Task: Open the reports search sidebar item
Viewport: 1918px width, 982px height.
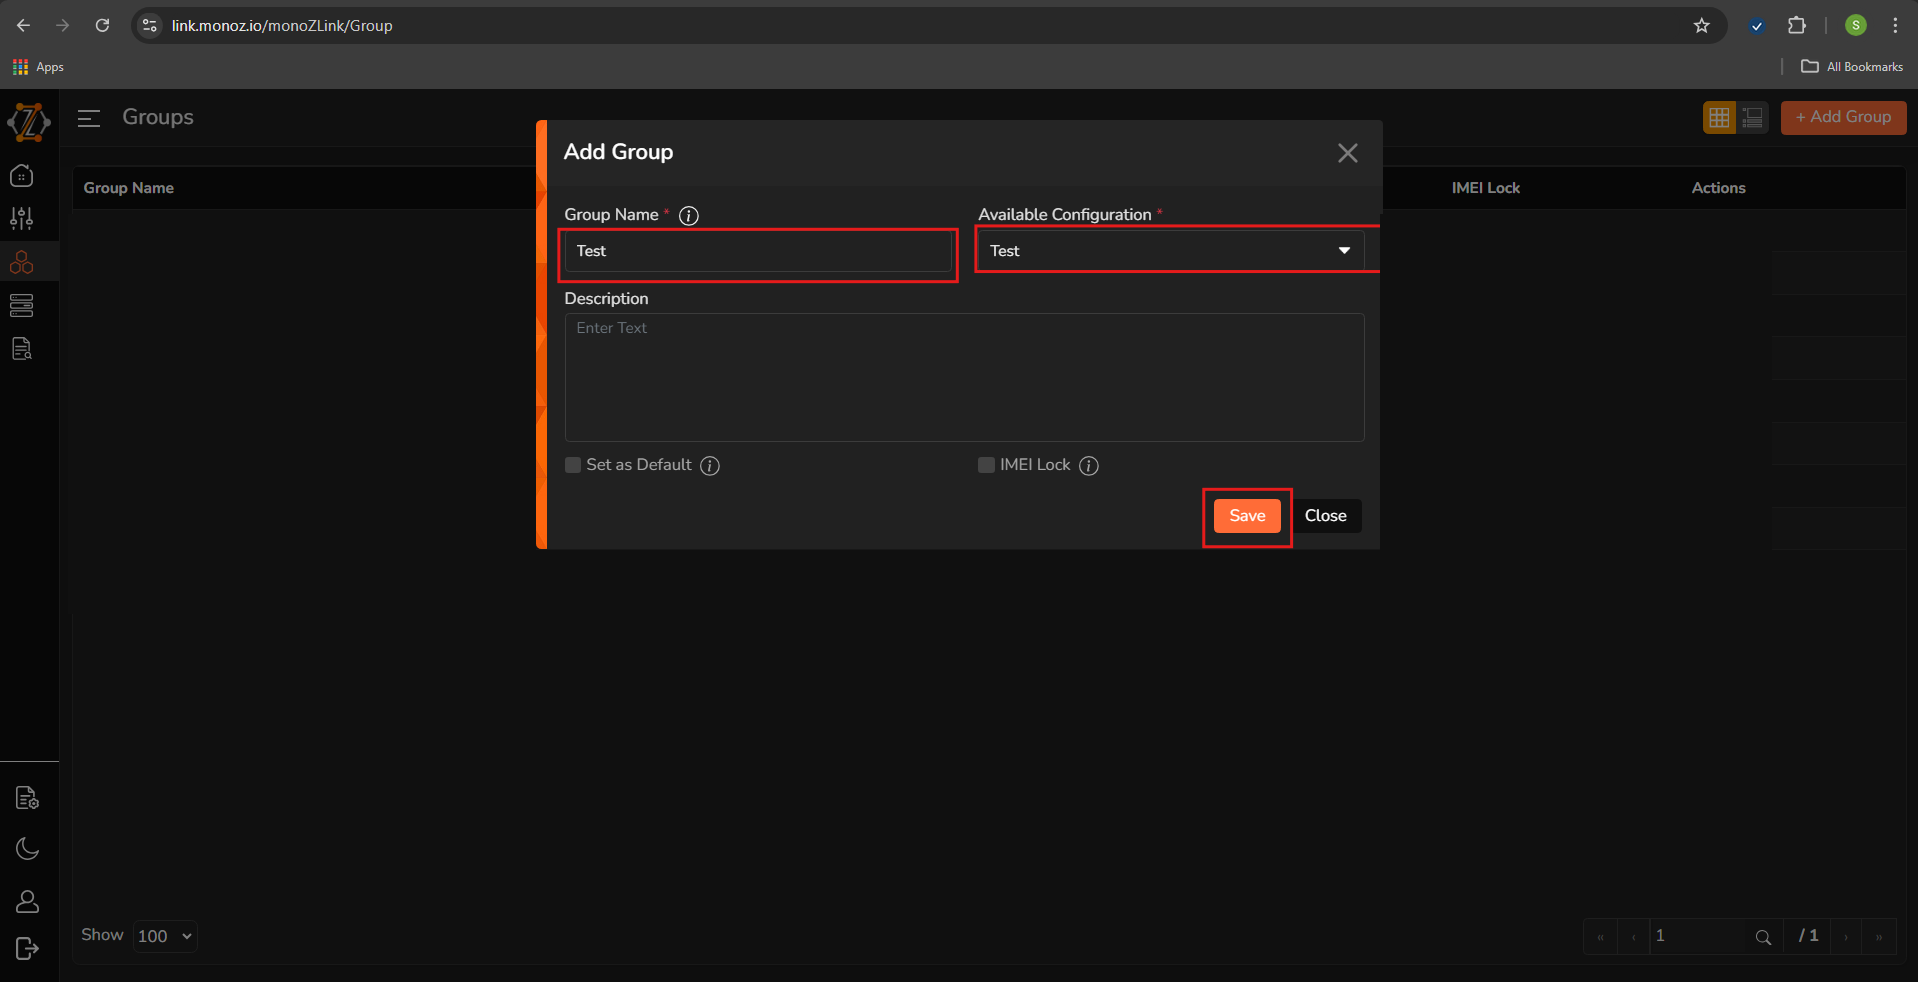Action: [22, 349]
